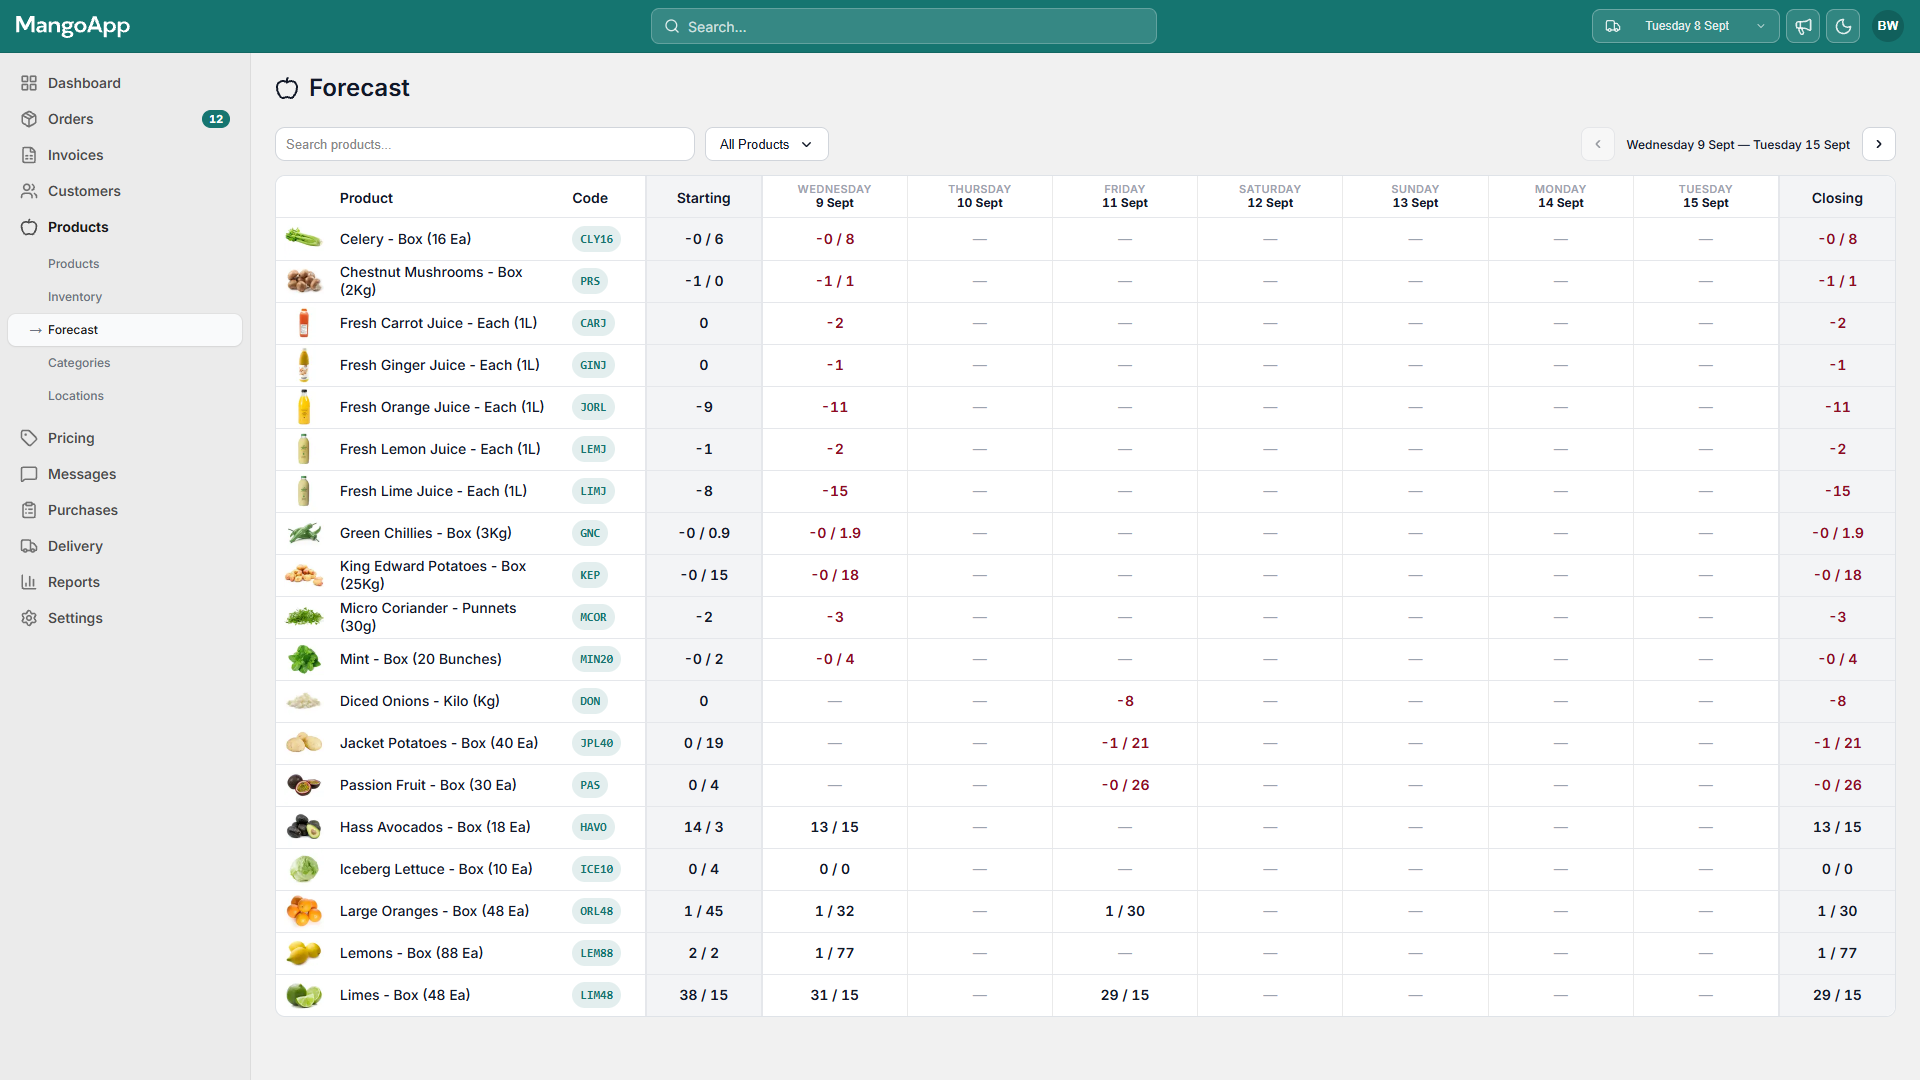
Task: Click the top Search bar
Action: pyautogui.click(x=904, y=26)
